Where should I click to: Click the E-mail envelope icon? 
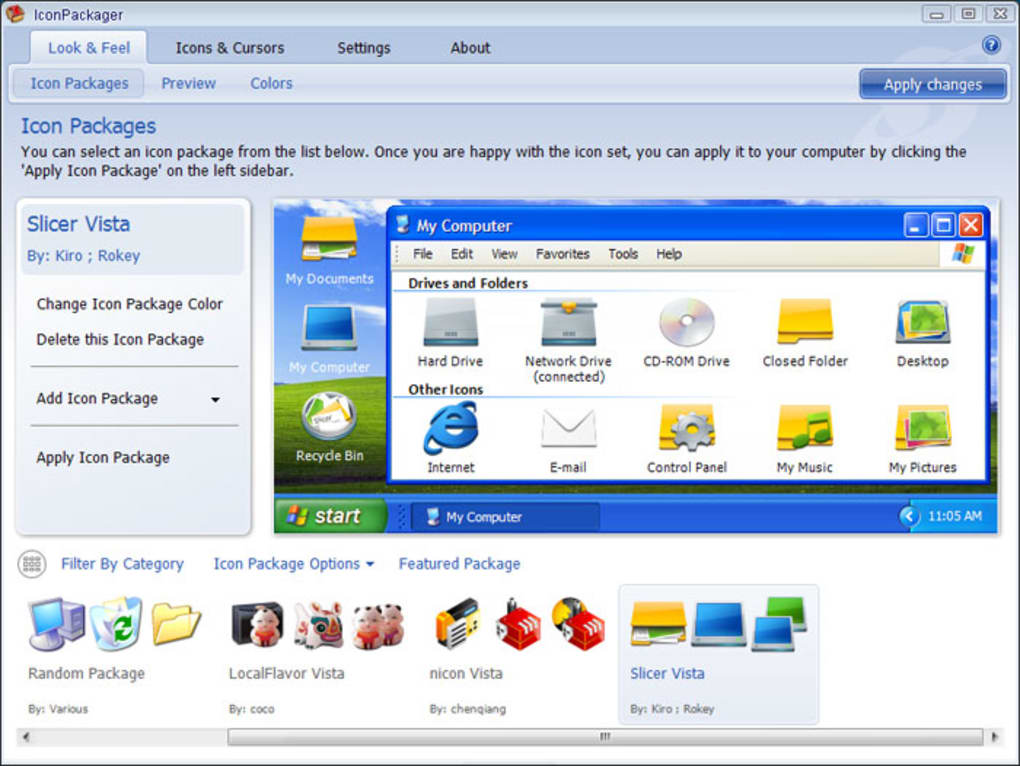coord(568,430)
